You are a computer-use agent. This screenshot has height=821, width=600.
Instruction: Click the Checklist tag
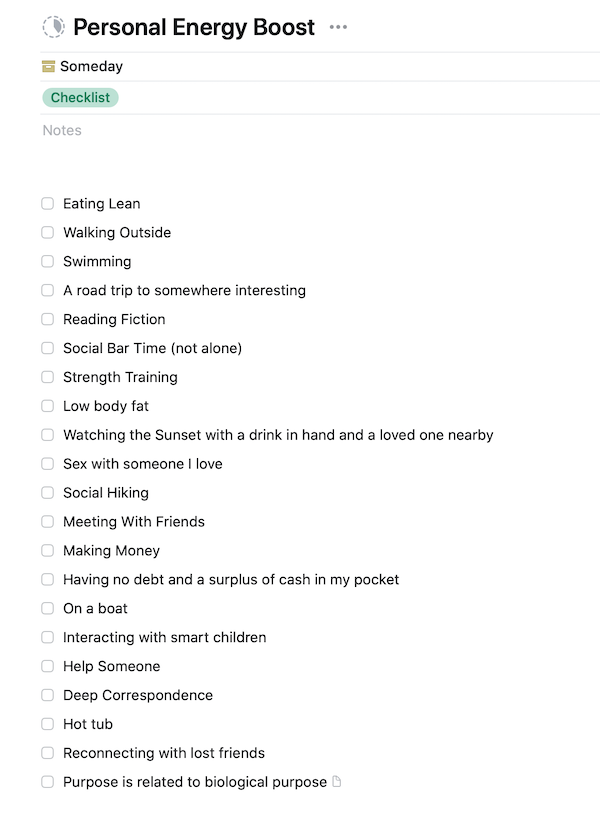coord(80,98)
